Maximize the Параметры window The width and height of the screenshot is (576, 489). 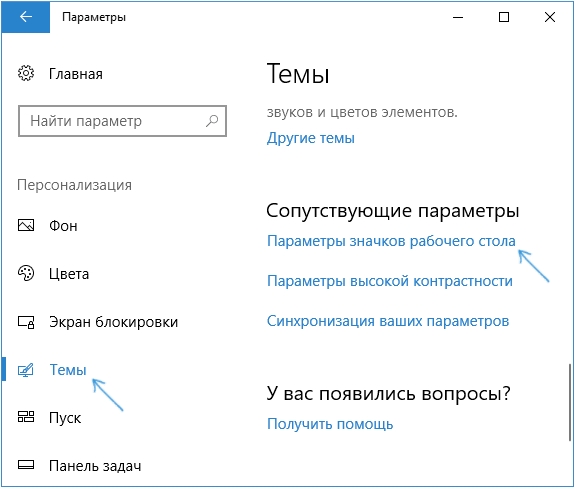(504, 17)
